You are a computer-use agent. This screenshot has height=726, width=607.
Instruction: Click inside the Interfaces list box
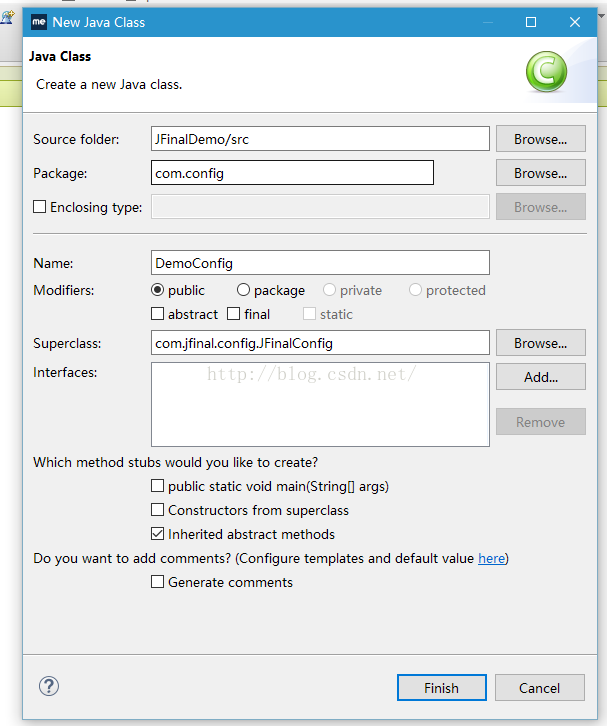point(320,405)
